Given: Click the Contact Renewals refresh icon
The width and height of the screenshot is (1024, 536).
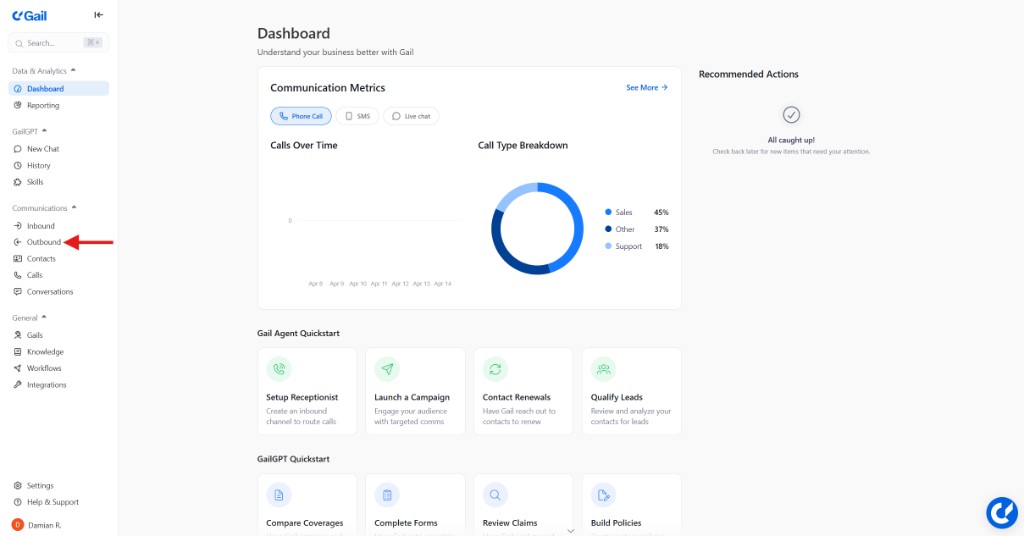Looking at the screenshot, I should point(495,369).
